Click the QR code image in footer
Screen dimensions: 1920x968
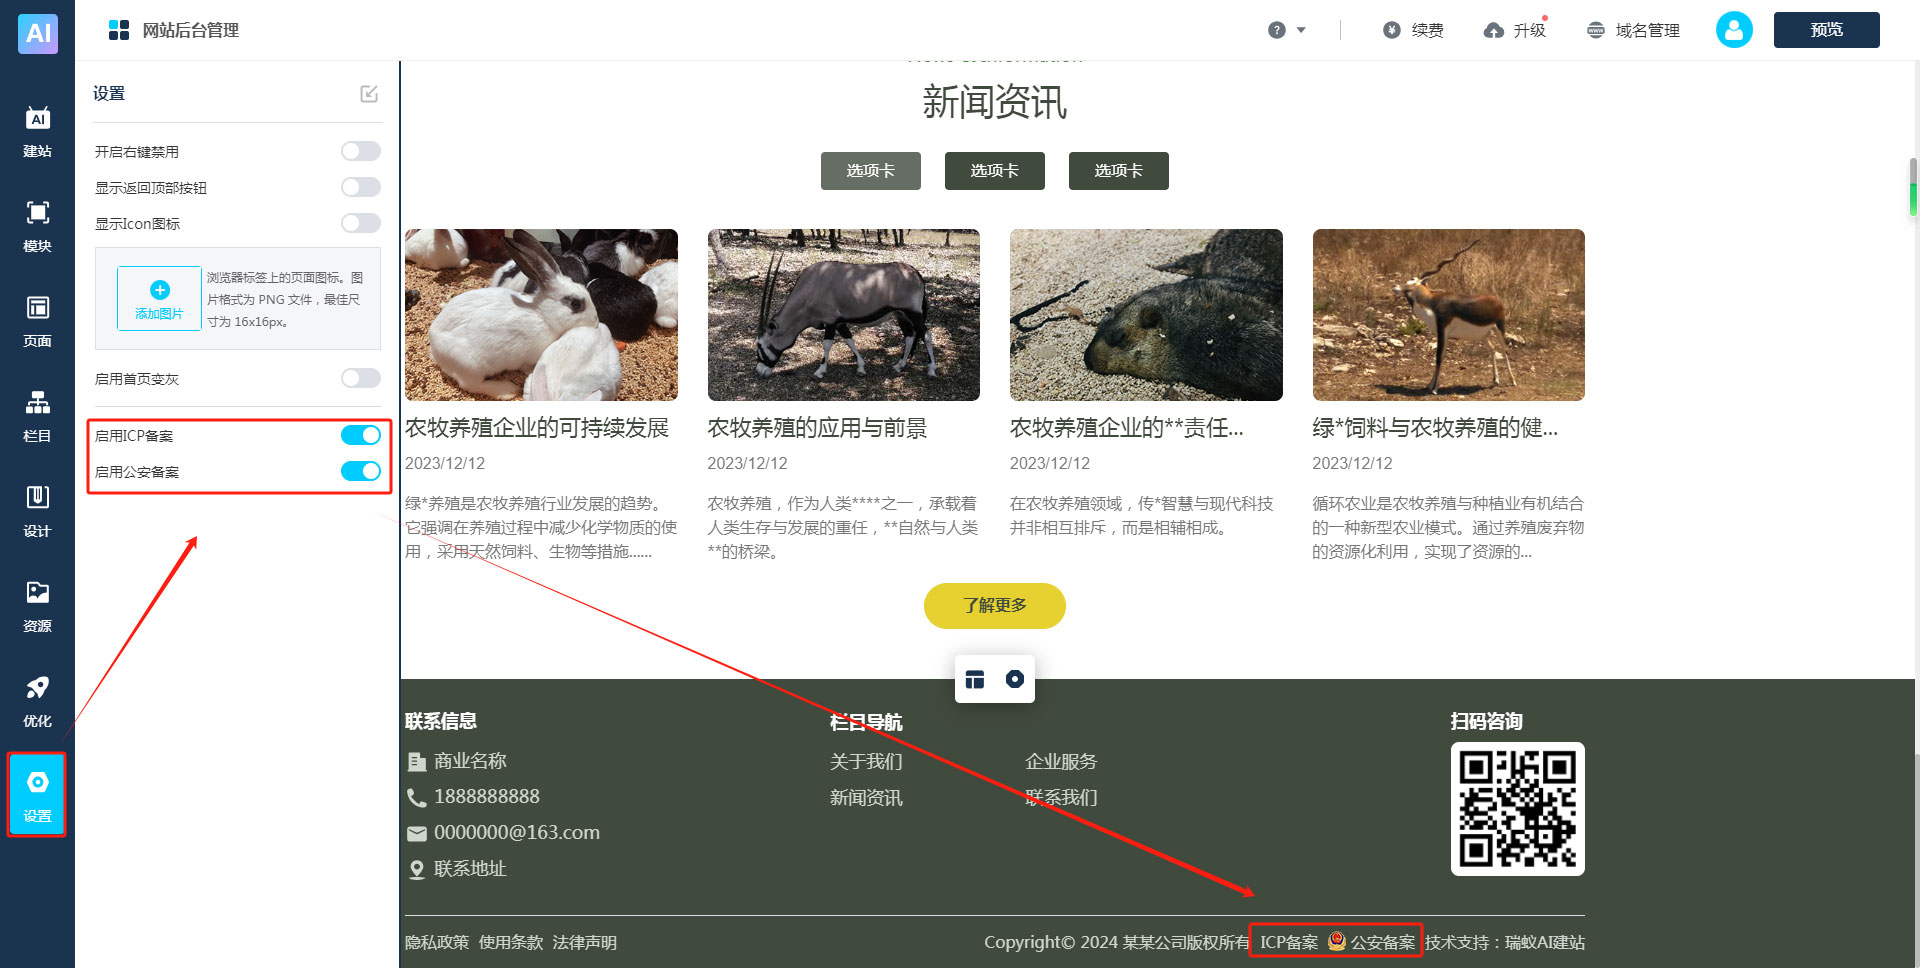point(1518,809)
